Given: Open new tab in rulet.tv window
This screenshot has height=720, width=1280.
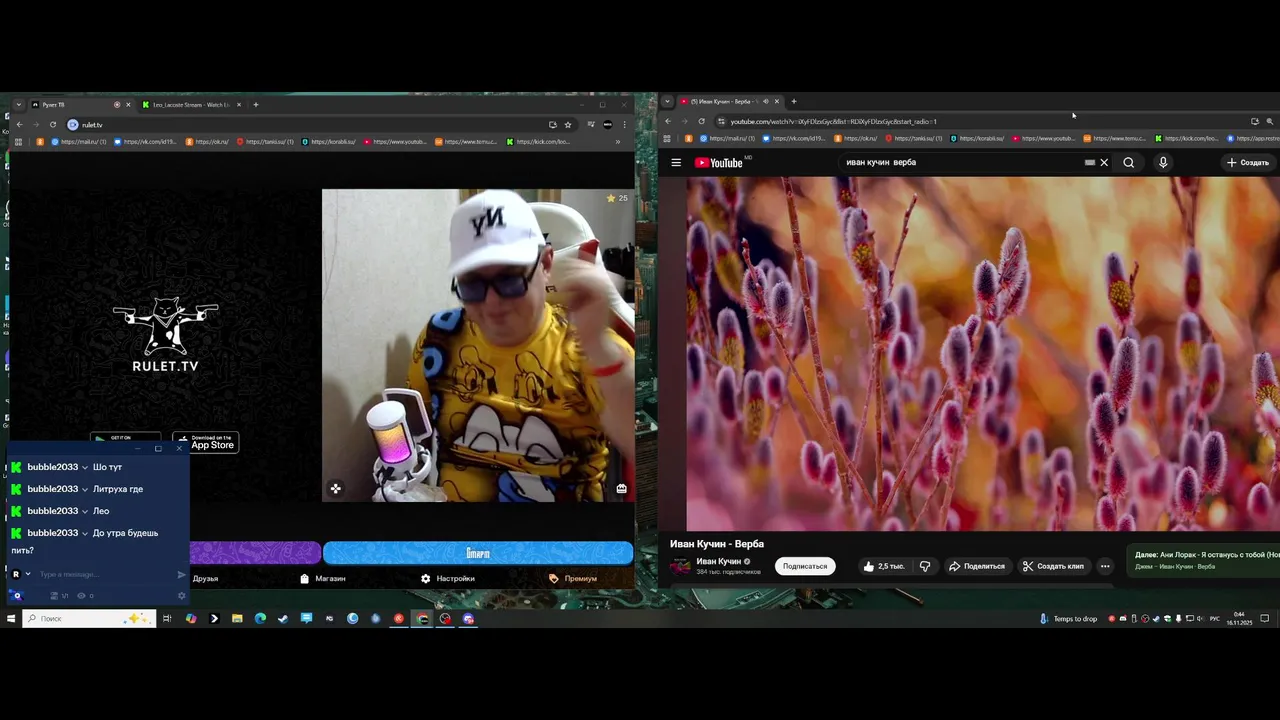Looking at the screenshot, I should tap(256, 104).
